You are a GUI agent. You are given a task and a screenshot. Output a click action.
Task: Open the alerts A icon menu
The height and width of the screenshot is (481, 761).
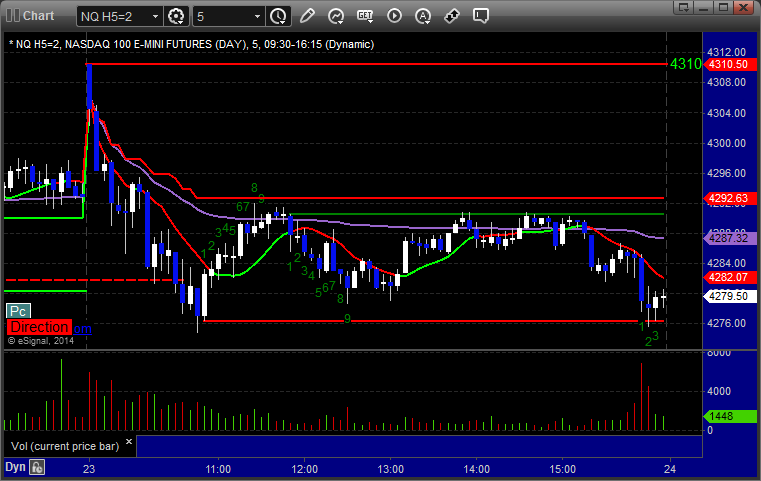[423, 16]
